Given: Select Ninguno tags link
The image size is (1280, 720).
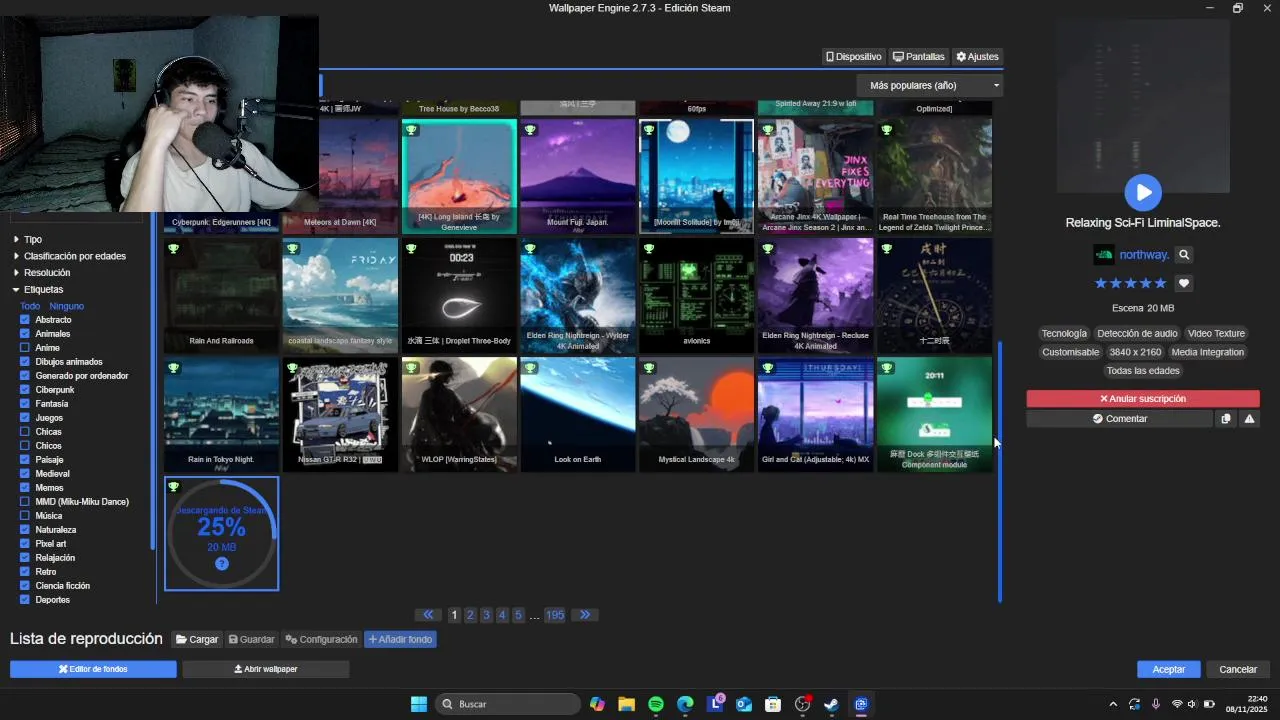Looking at the screenshot, I should [67, 306].
